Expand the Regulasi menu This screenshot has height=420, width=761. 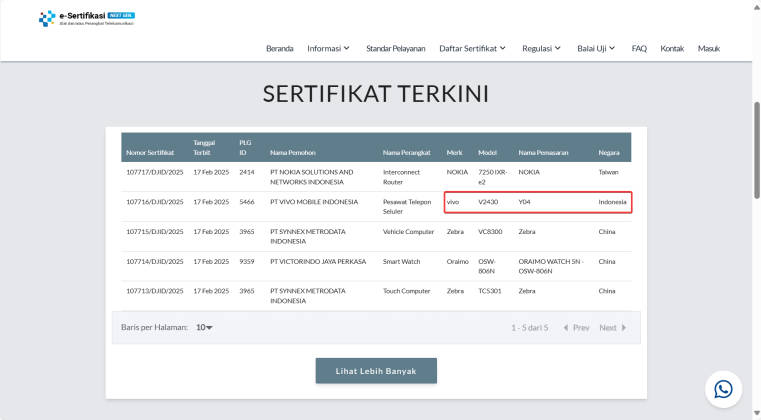(x=542, y=49)
